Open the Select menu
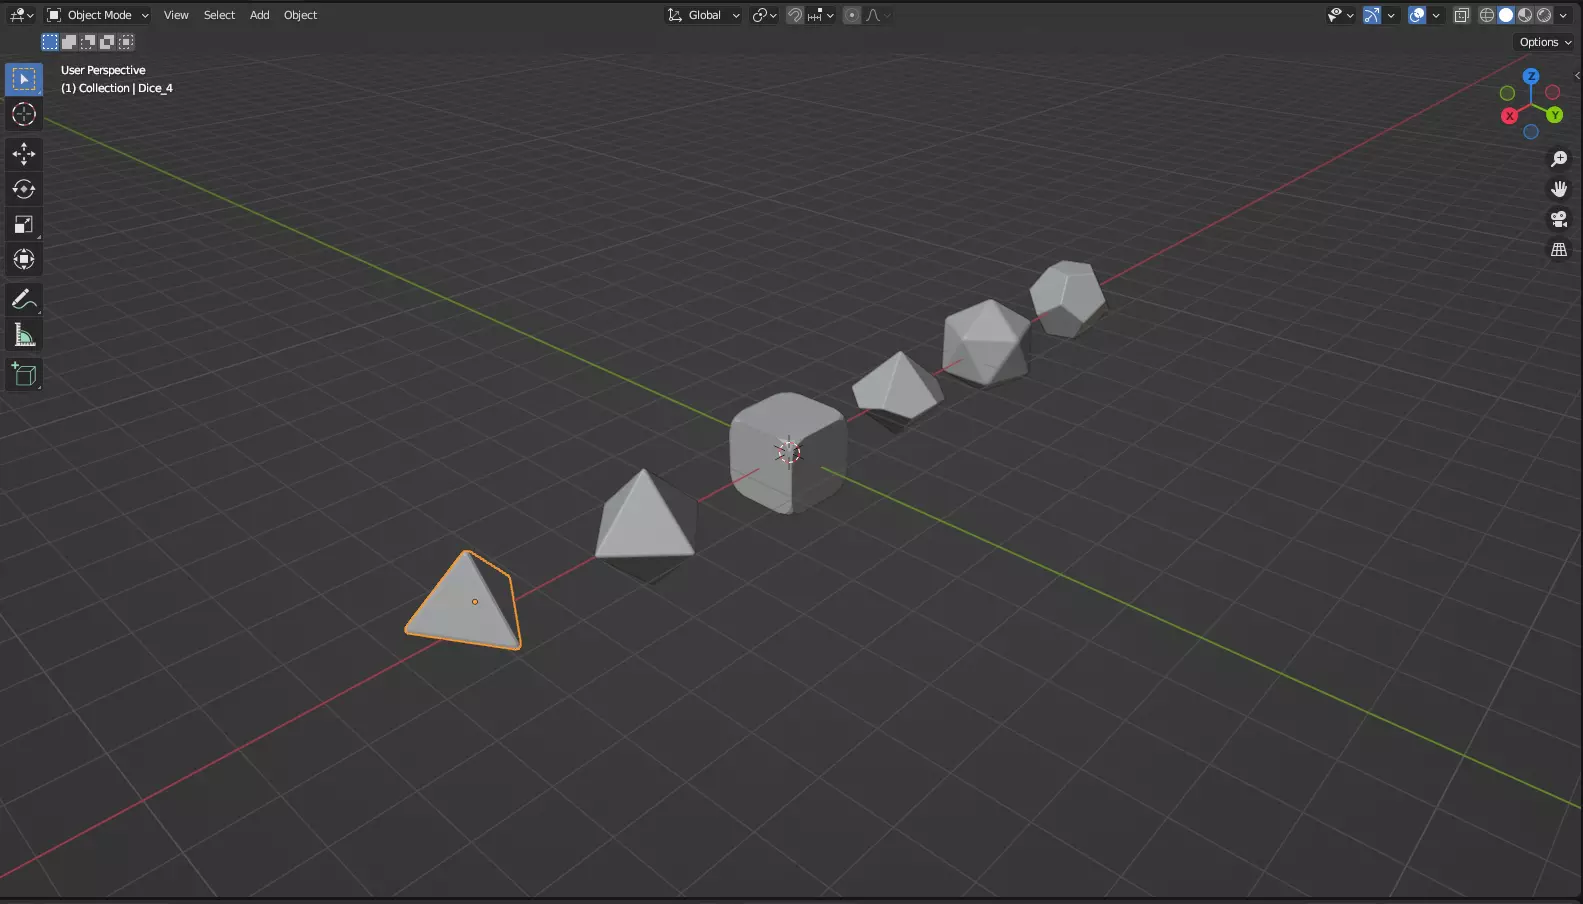 (219, 15)
